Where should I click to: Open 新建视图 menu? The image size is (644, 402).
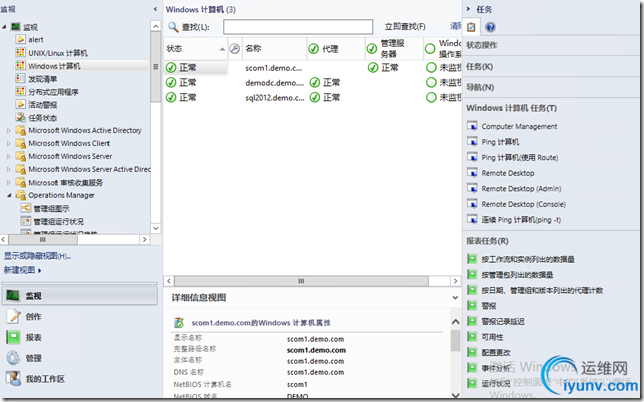[23, 270]
